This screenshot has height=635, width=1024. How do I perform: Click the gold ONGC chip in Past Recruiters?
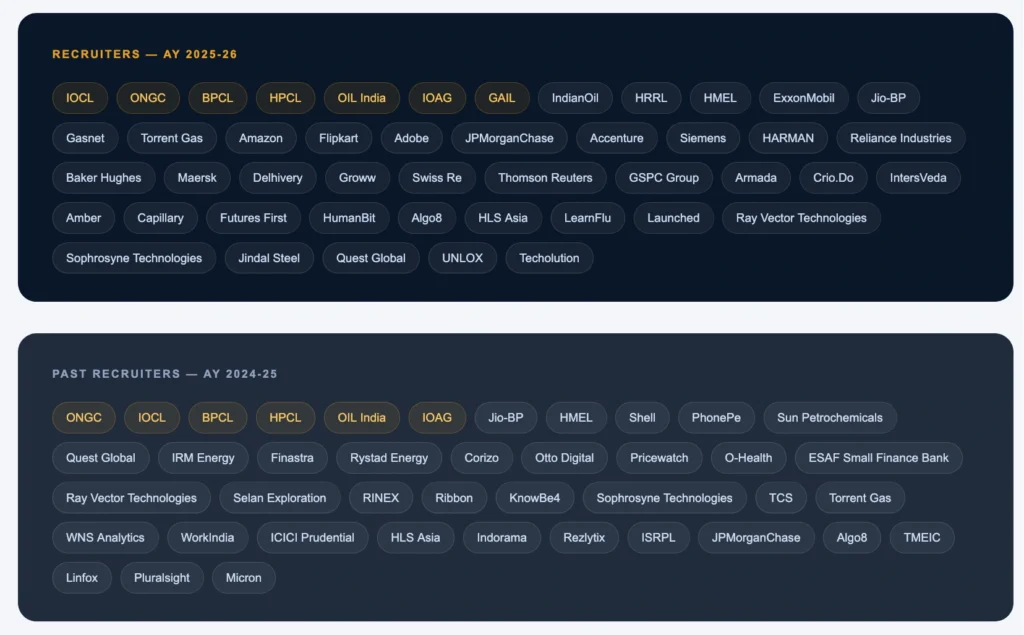pos(84,417)
